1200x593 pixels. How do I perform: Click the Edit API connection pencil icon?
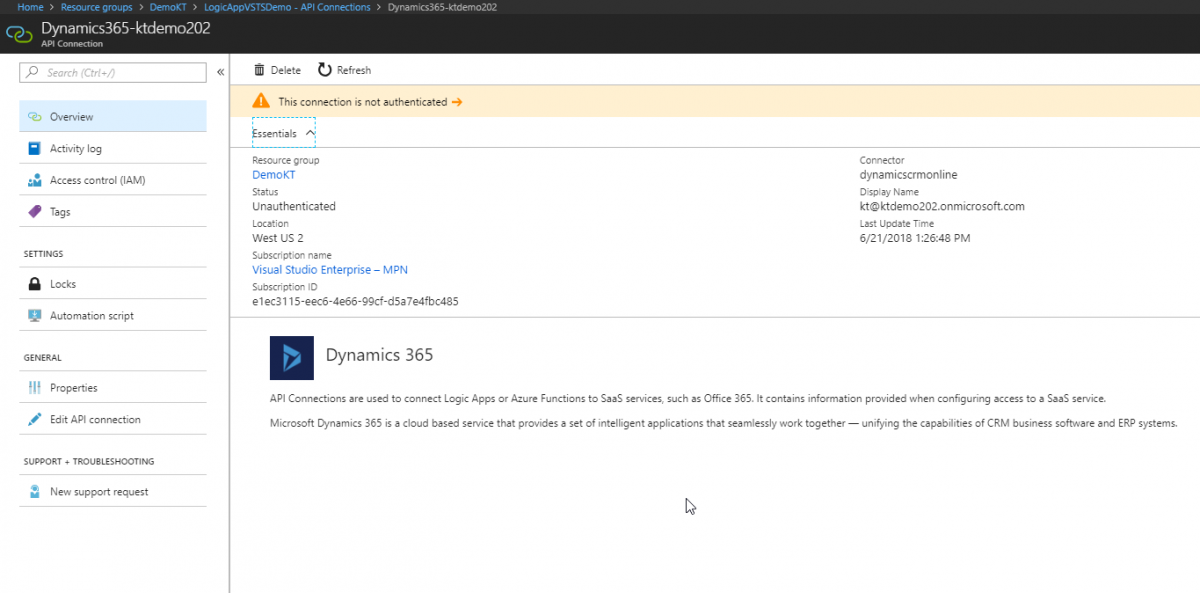click(x=35, y=420)
